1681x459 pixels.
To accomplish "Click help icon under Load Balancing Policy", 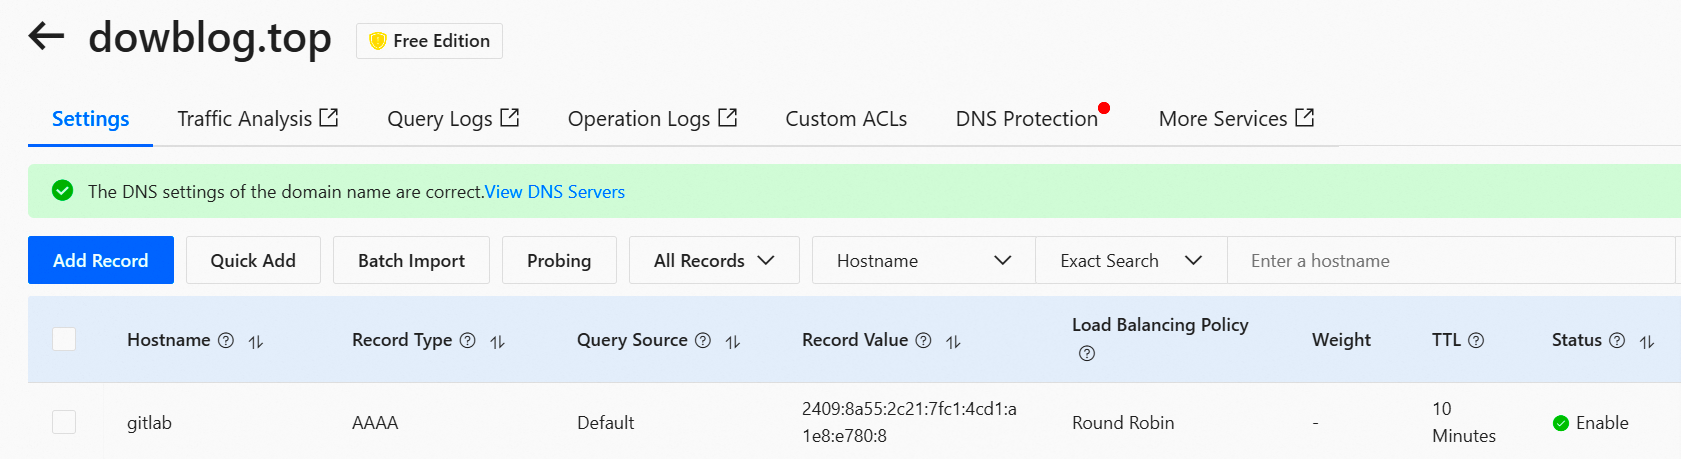I will pyautogui.click(x=1087, y=354).
